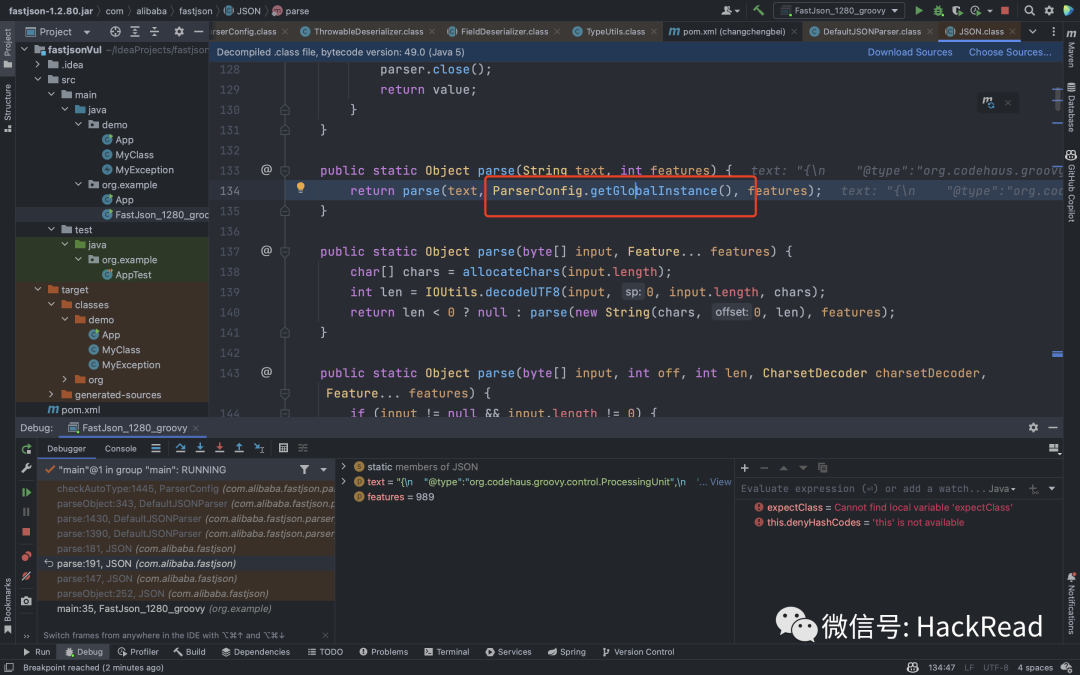1080x675 pixels.
Task: Open Evaluate Expression calculator icon
Action: click(x=283, y=448)
